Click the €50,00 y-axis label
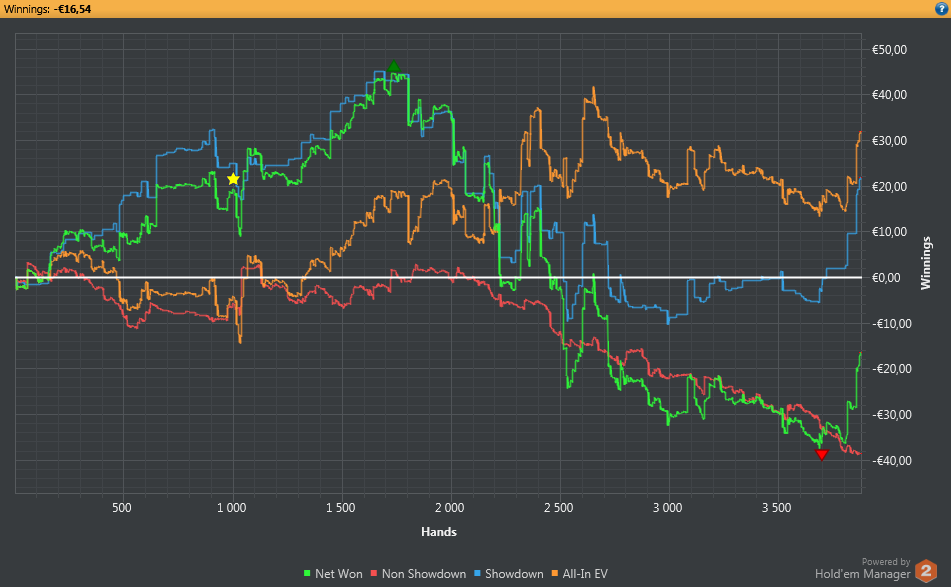 pos(889,50)
